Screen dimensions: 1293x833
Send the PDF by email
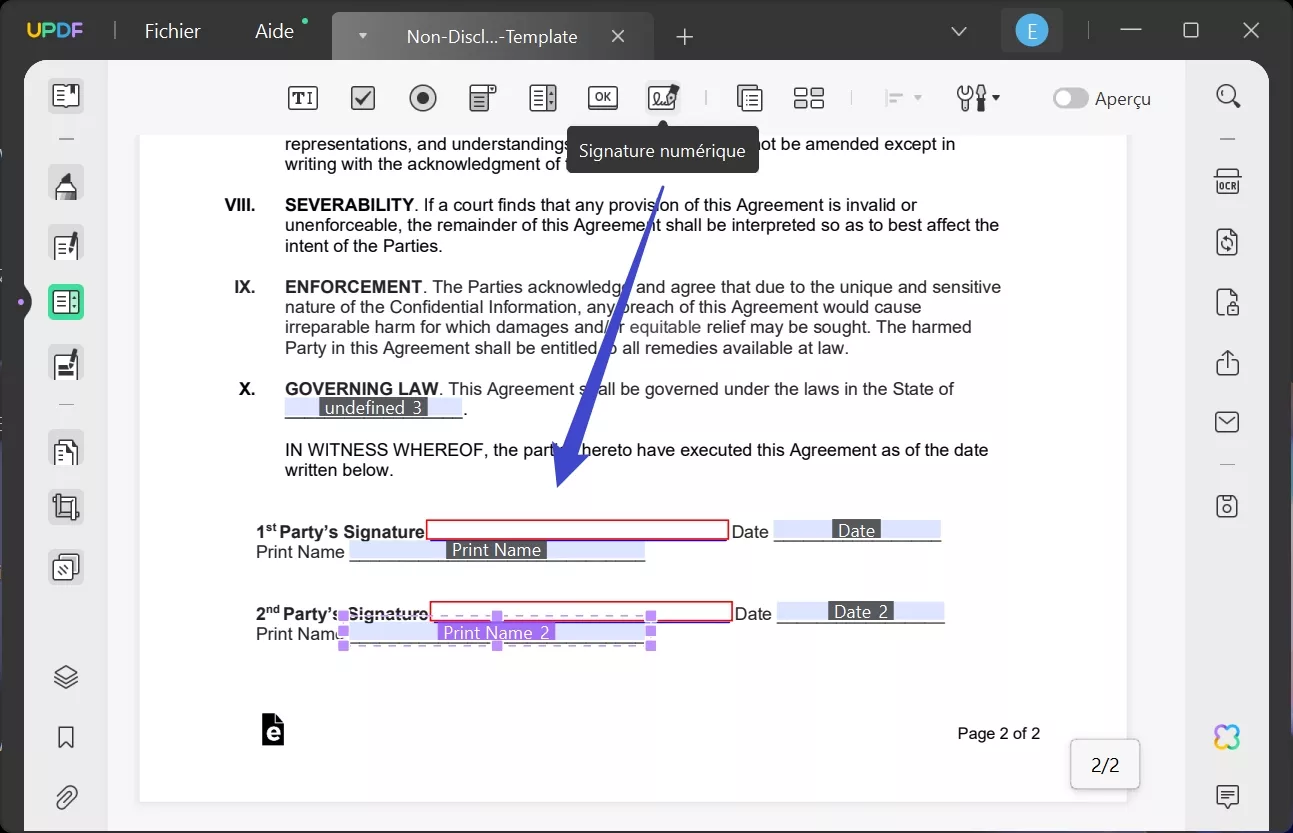tap(1228, 422)
